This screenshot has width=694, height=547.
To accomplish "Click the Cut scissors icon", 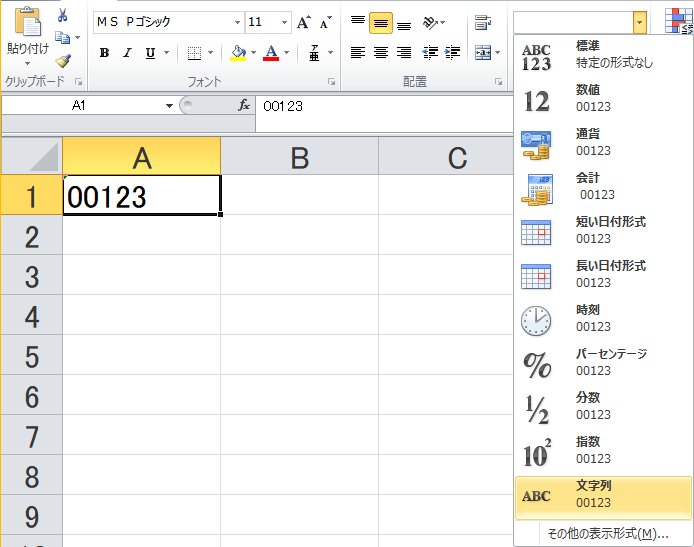I will point(62,15).
